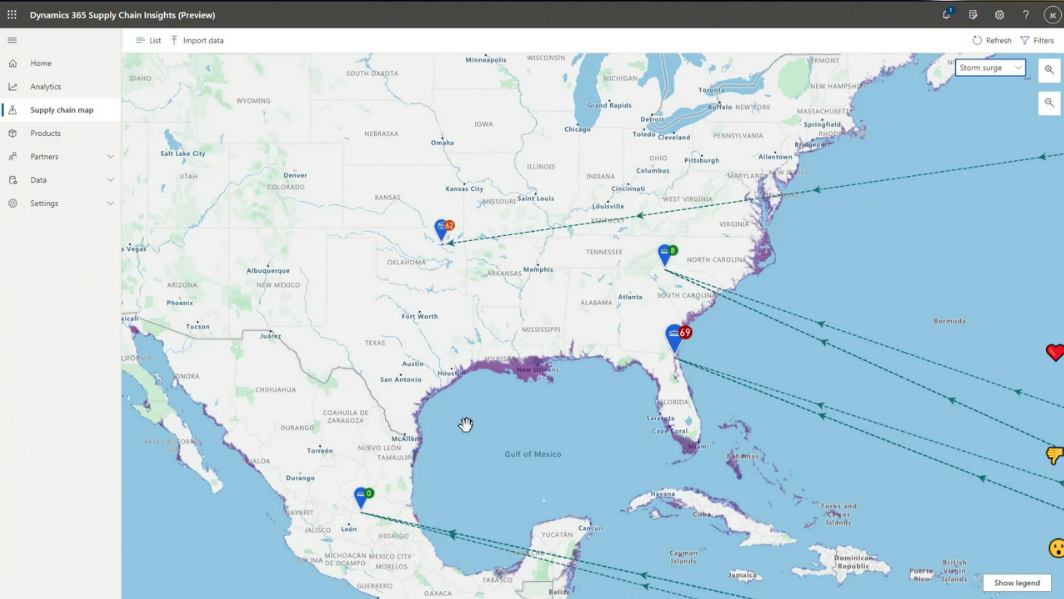Screen dimensions: 1064x599
Task: Click the Show legend button
Action: [x=1016, y=582]
